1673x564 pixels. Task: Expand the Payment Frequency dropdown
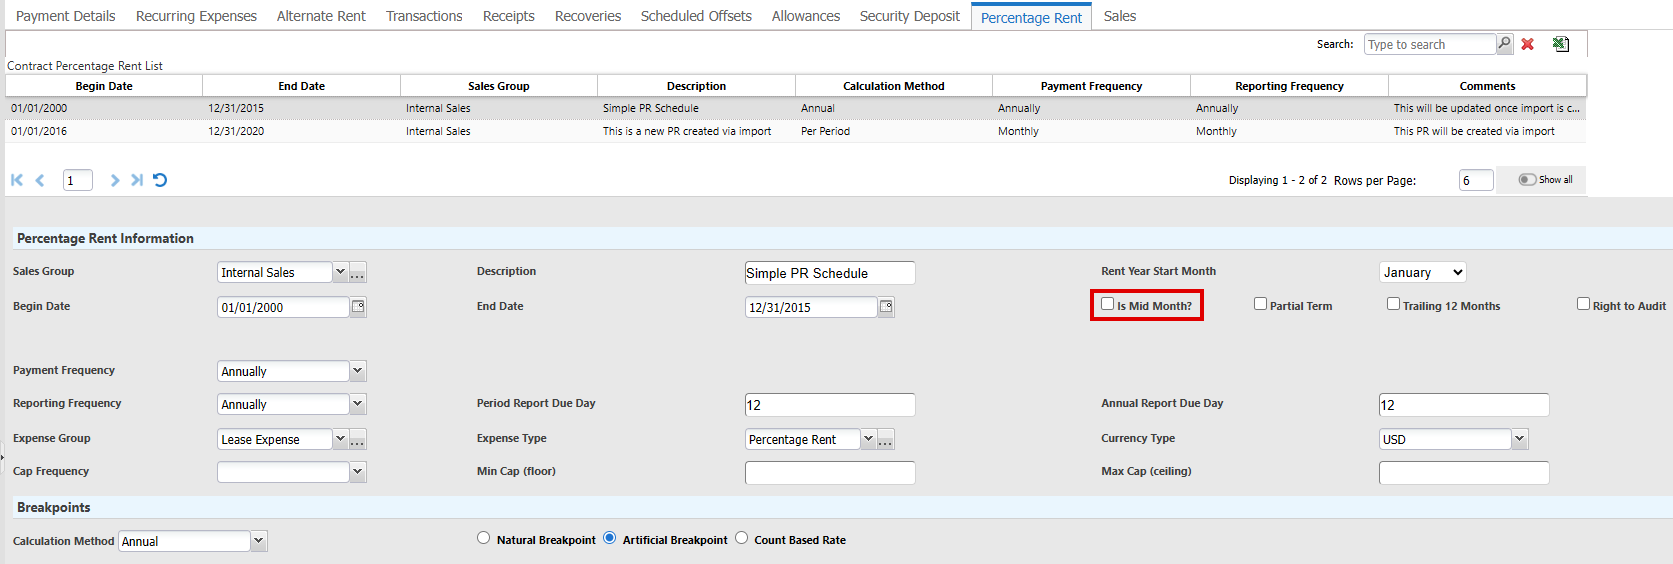tap(357, 371)
